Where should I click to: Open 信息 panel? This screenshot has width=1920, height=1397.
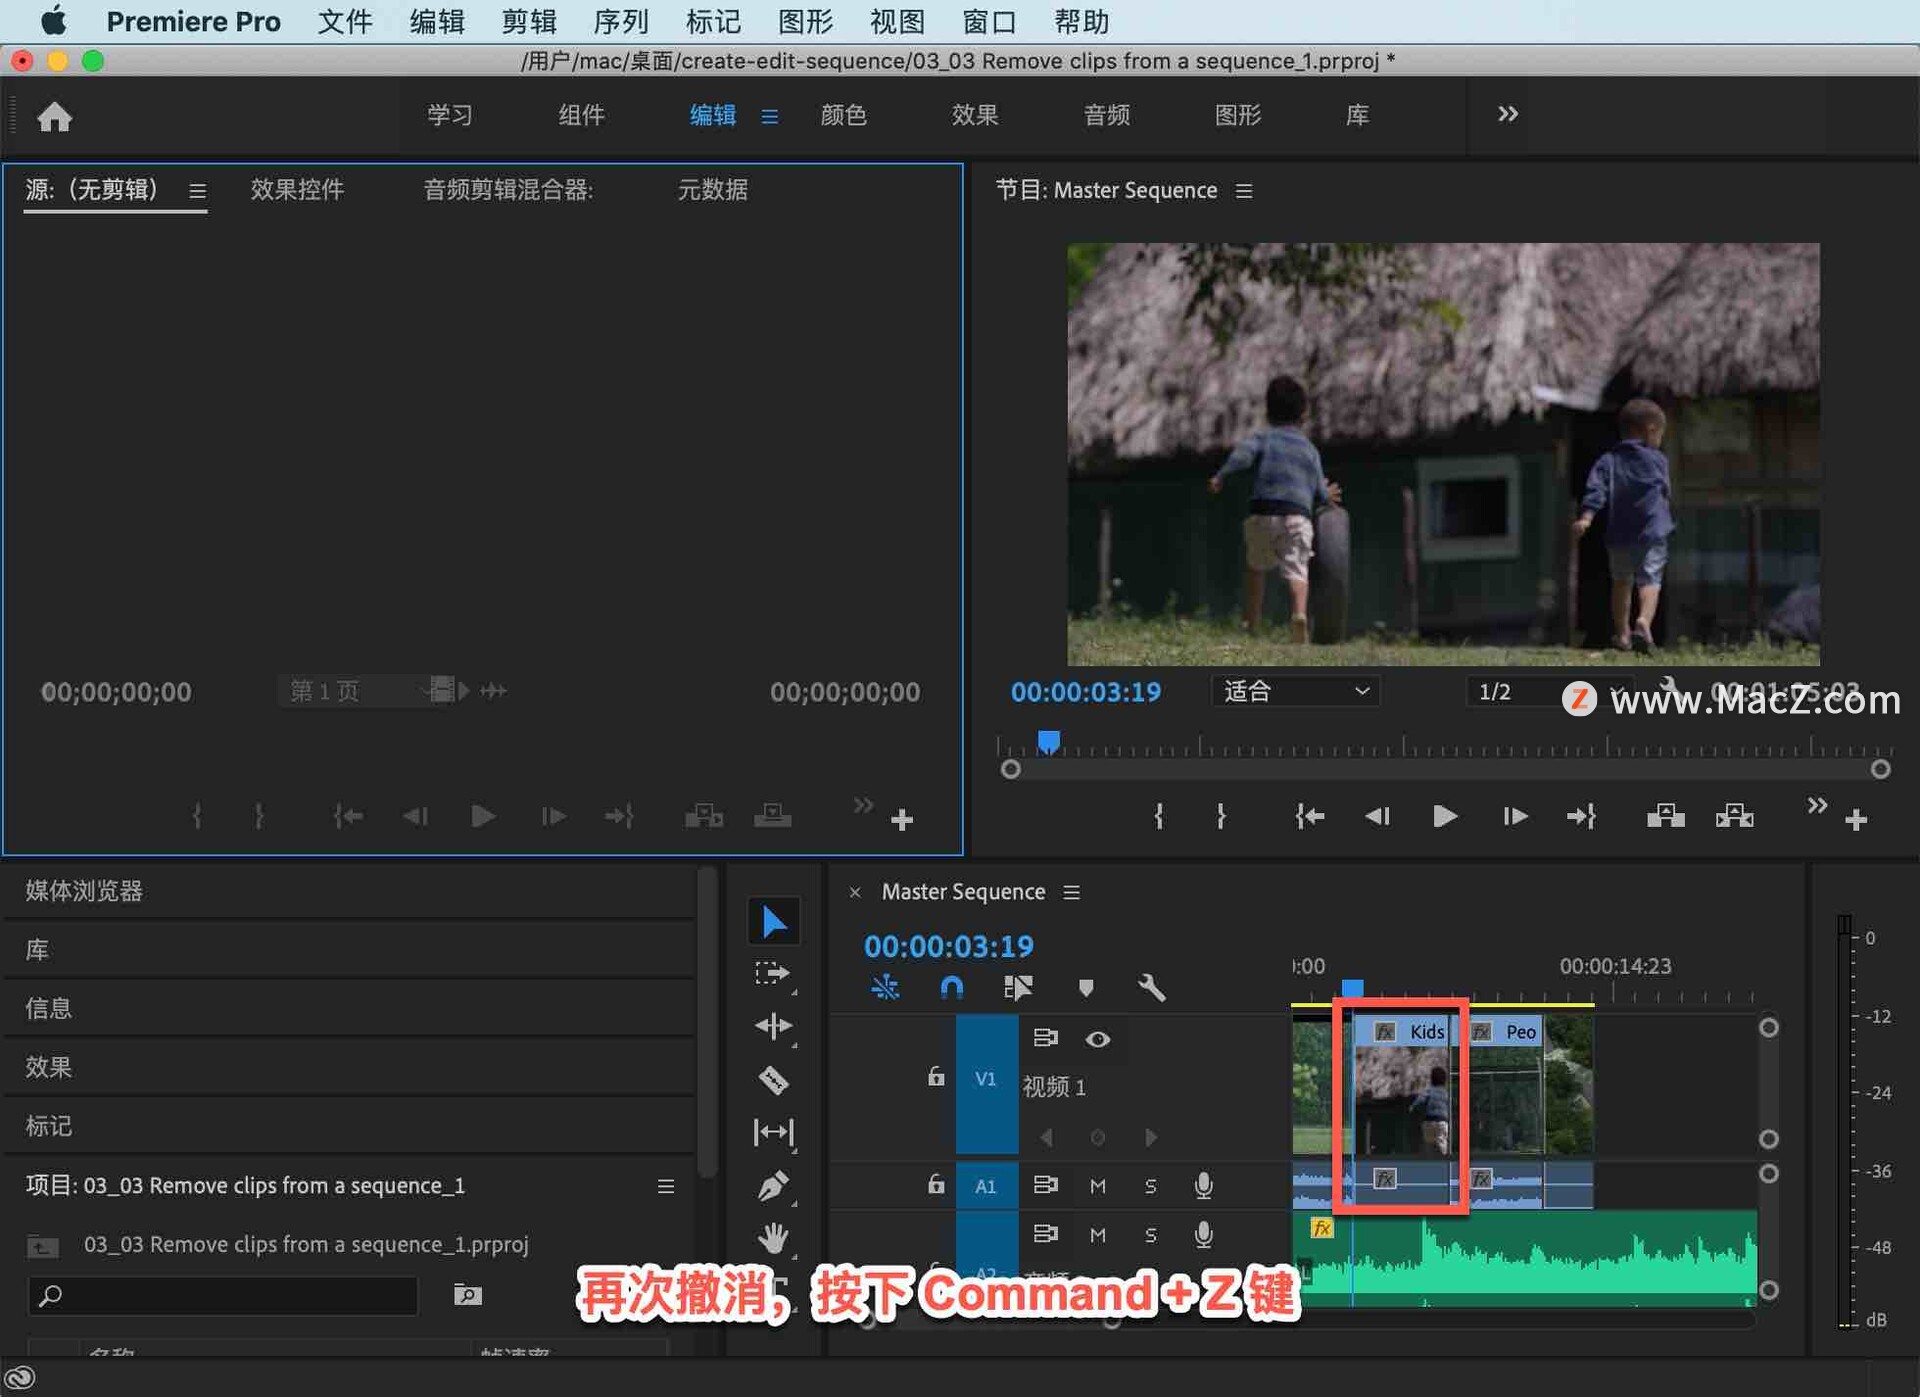pyautogui.click(x=48, y=1008)
